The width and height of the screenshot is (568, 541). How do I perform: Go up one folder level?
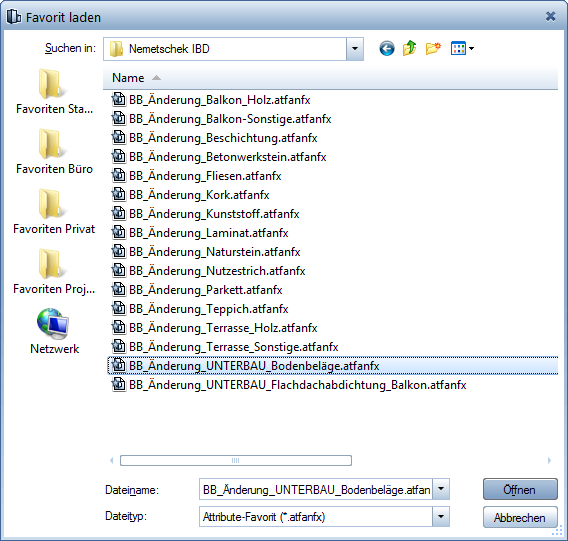click(x=409, y=48)
